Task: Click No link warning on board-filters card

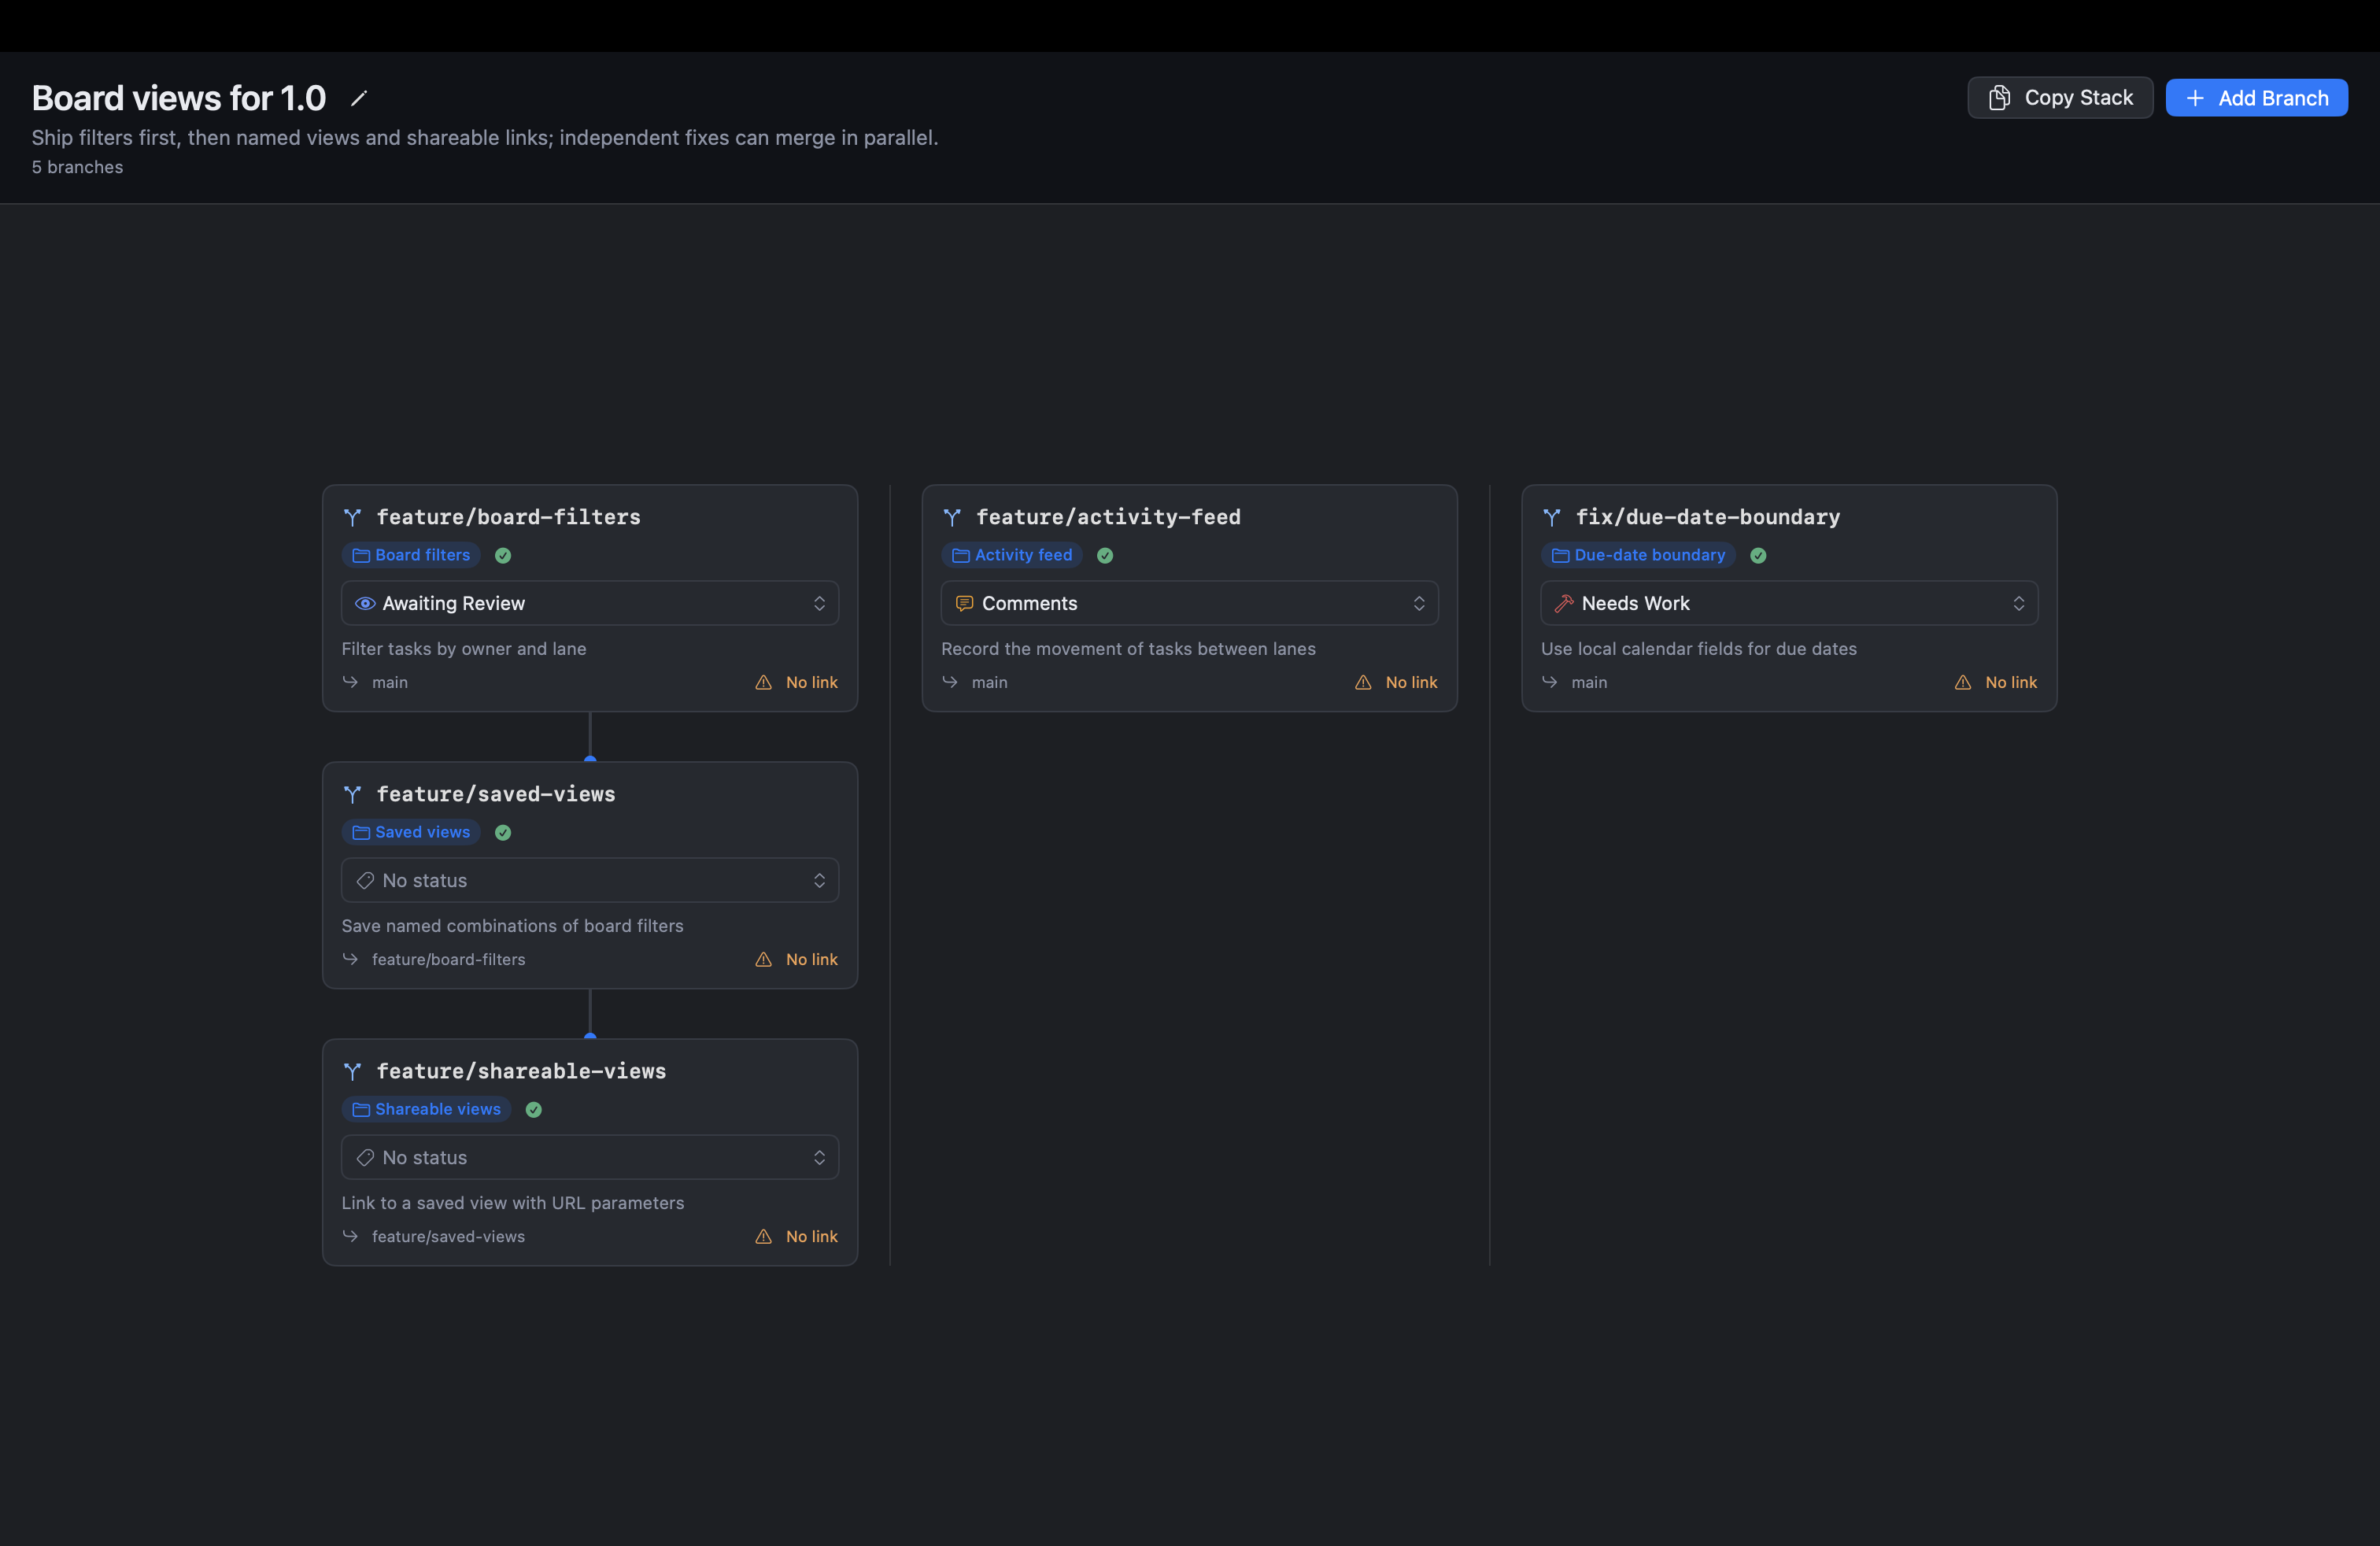Action: (x=796, y=682)
